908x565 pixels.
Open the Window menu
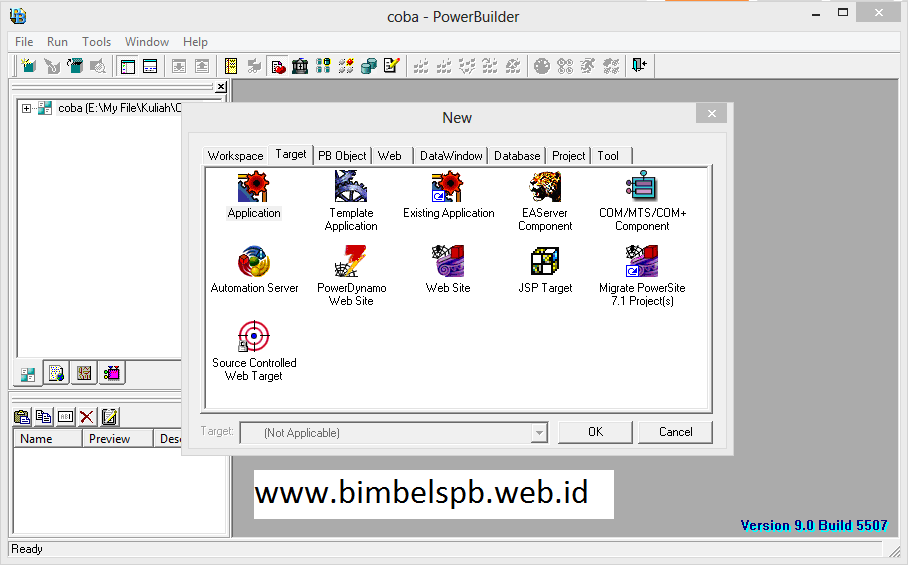[x=147, y=42]
